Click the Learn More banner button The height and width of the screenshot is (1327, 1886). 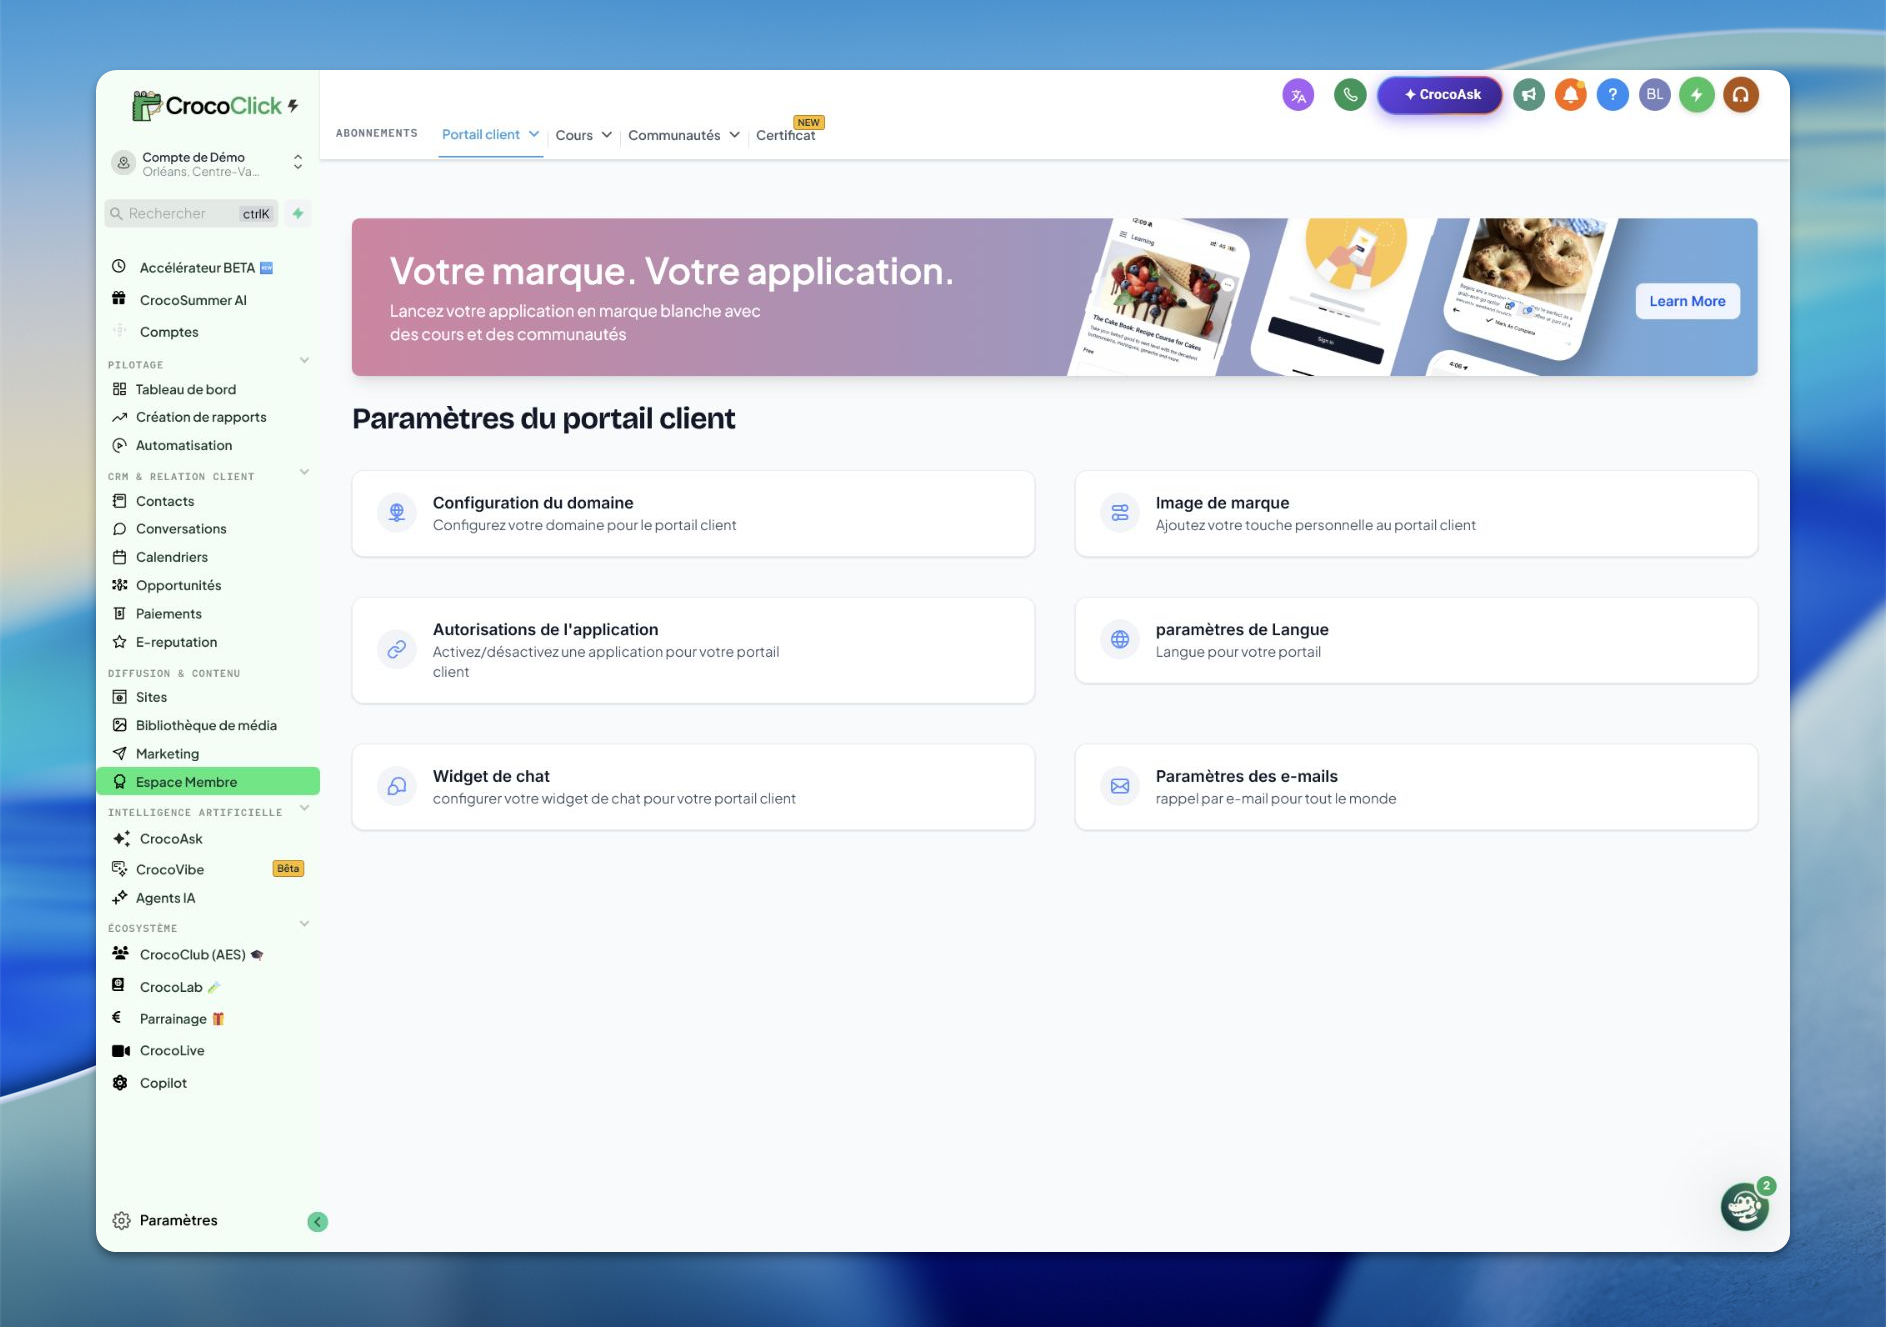(x=1688, y=301)
